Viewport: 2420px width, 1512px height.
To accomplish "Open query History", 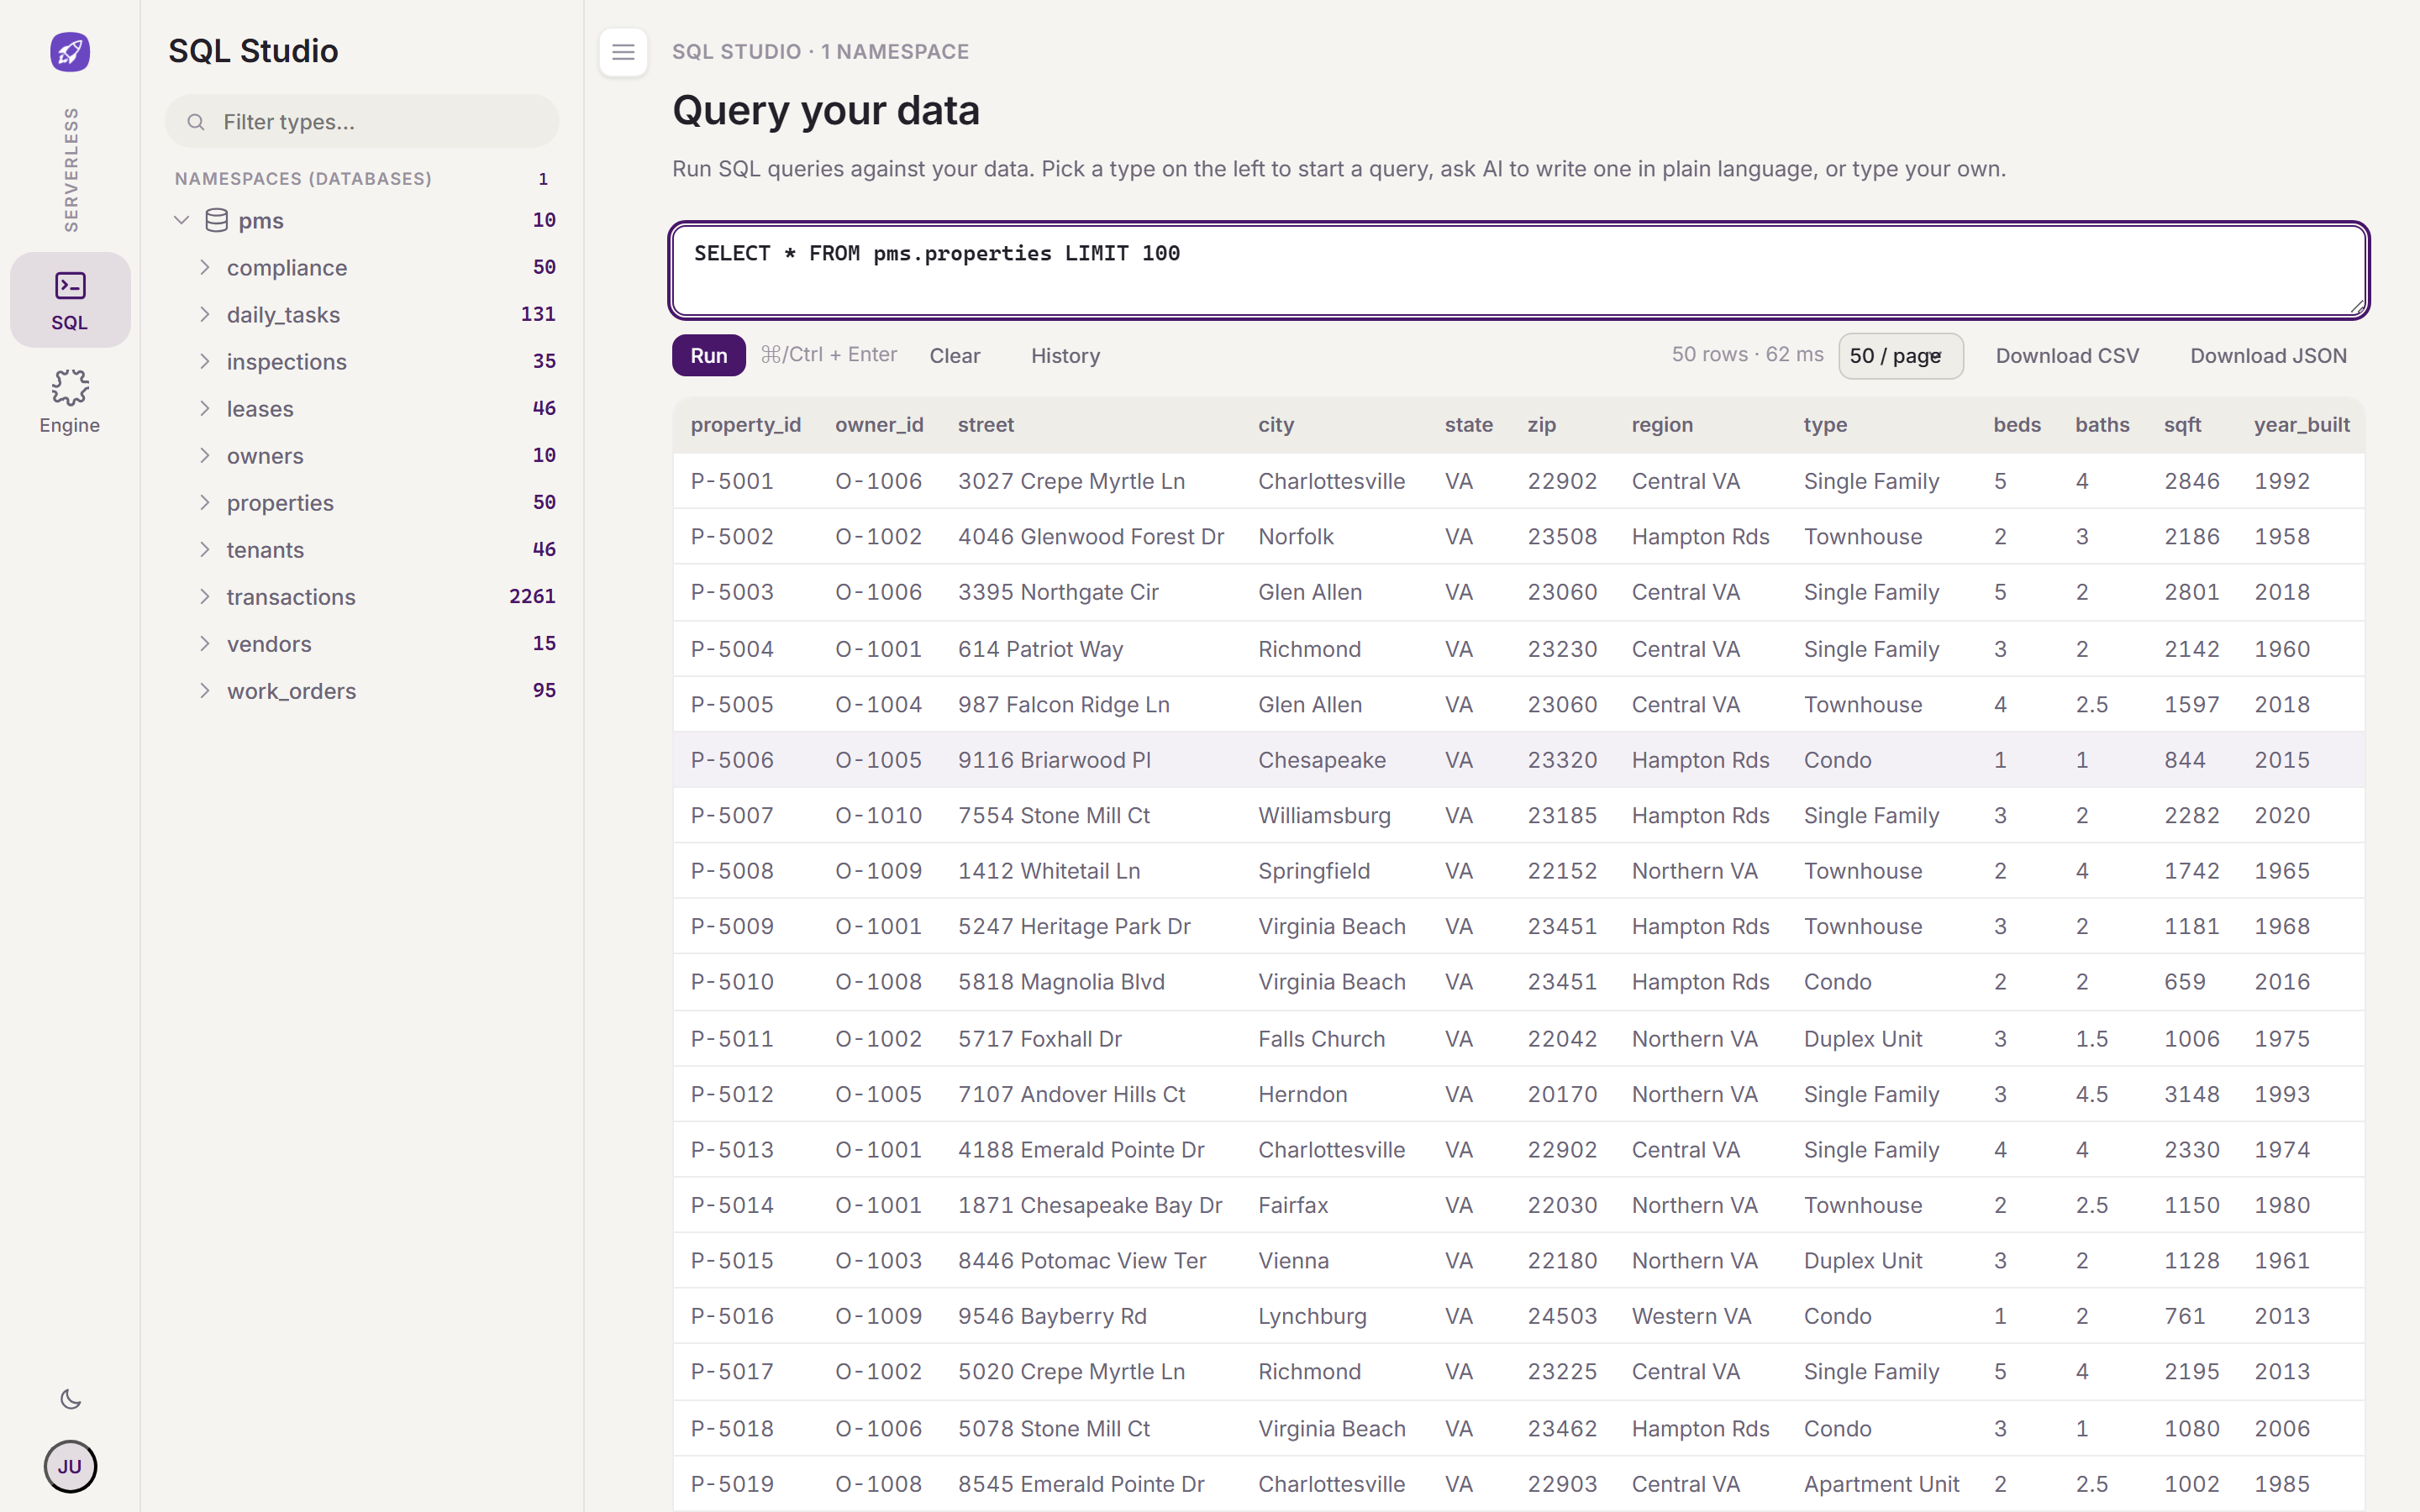I will (x=1065, y=355).
